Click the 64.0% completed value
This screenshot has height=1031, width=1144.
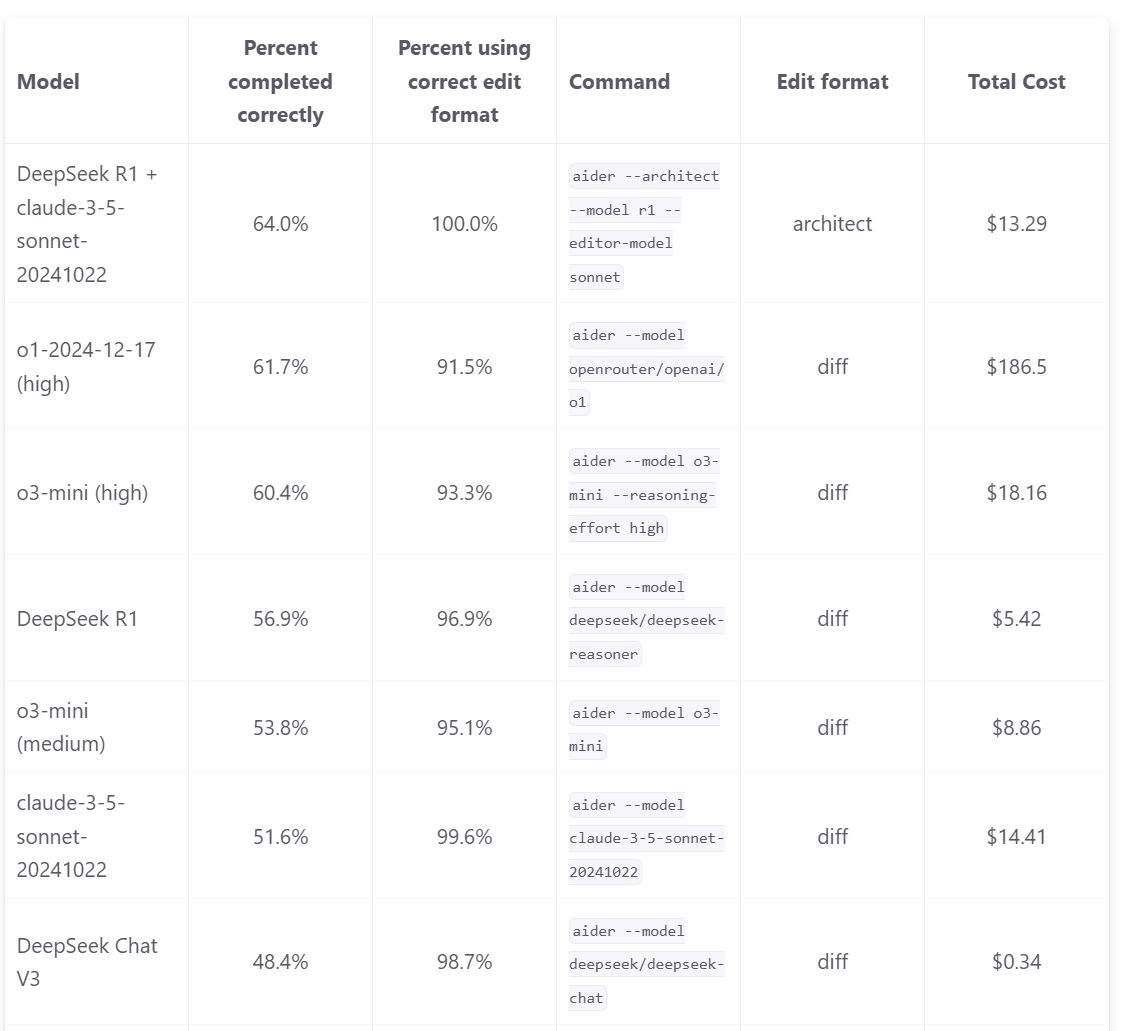coord(280,224)
